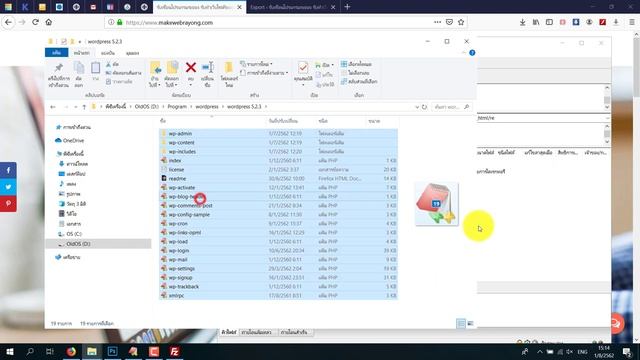Click Firefox Reload page button
Image resolution: width=640 pixels, height=360 pixels.
point(35,22)
